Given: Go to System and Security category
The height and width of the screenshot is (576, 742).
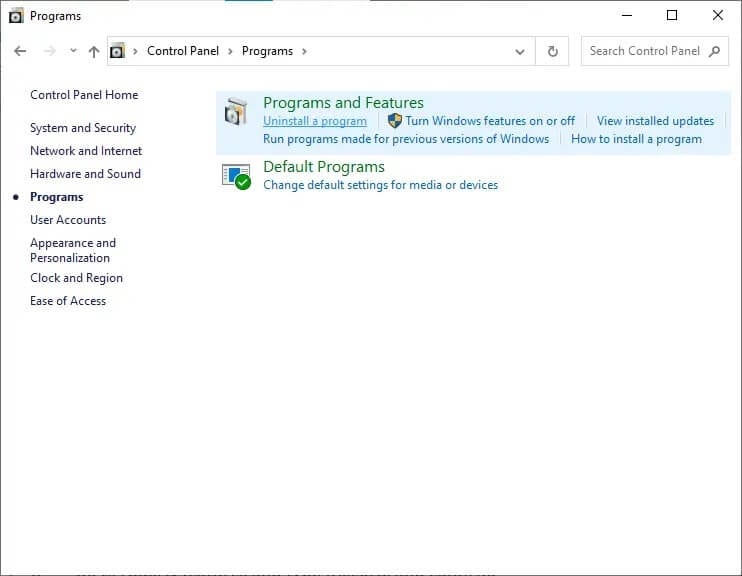Looking at the screenshot, I should [83, 128].
